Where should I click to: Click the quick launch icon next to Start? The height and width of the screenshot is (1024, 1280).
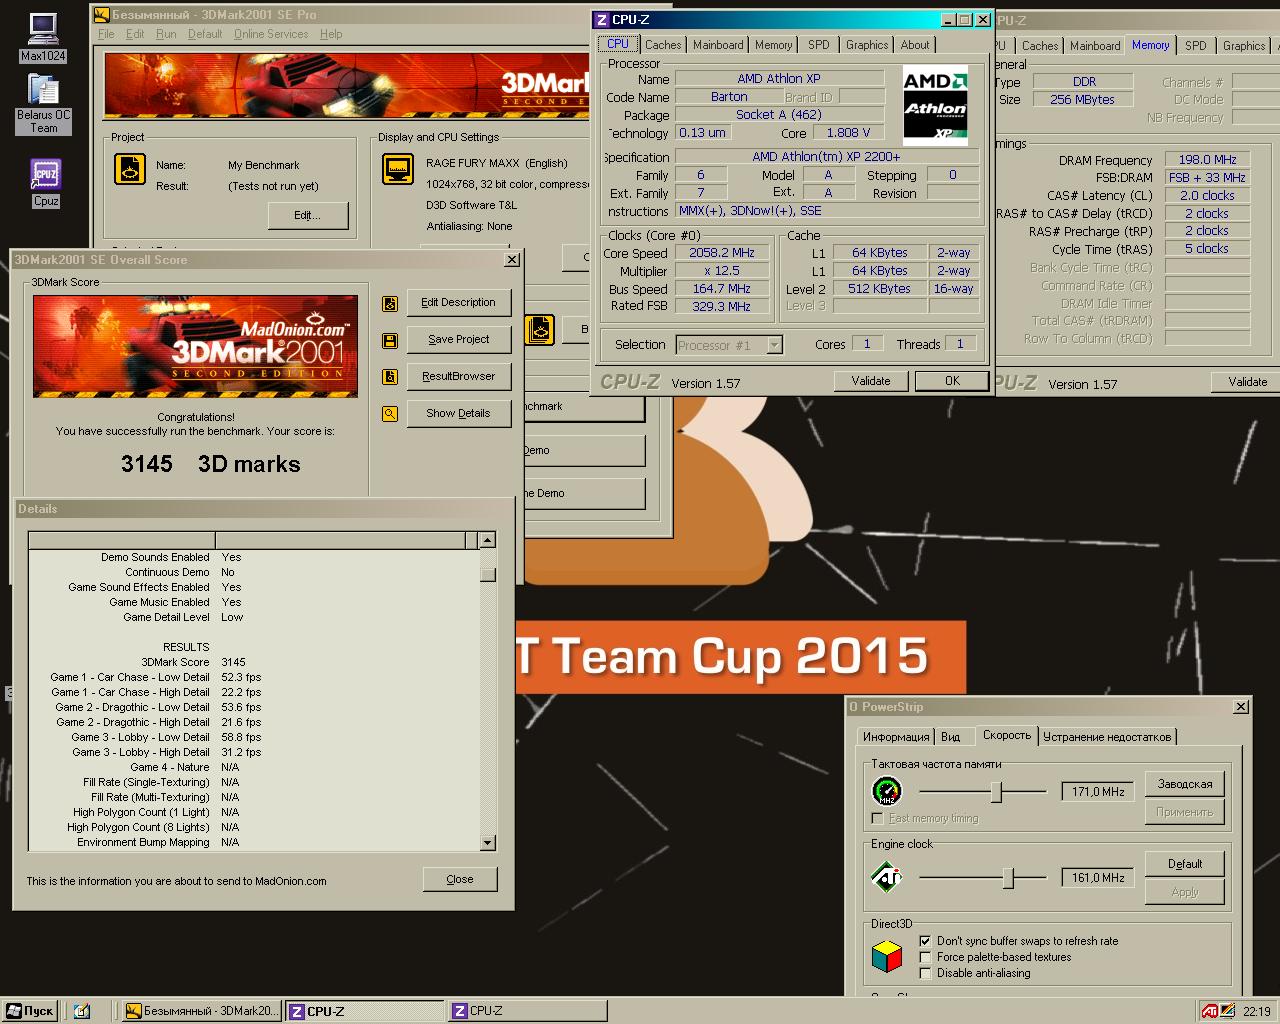[82, 1011]
